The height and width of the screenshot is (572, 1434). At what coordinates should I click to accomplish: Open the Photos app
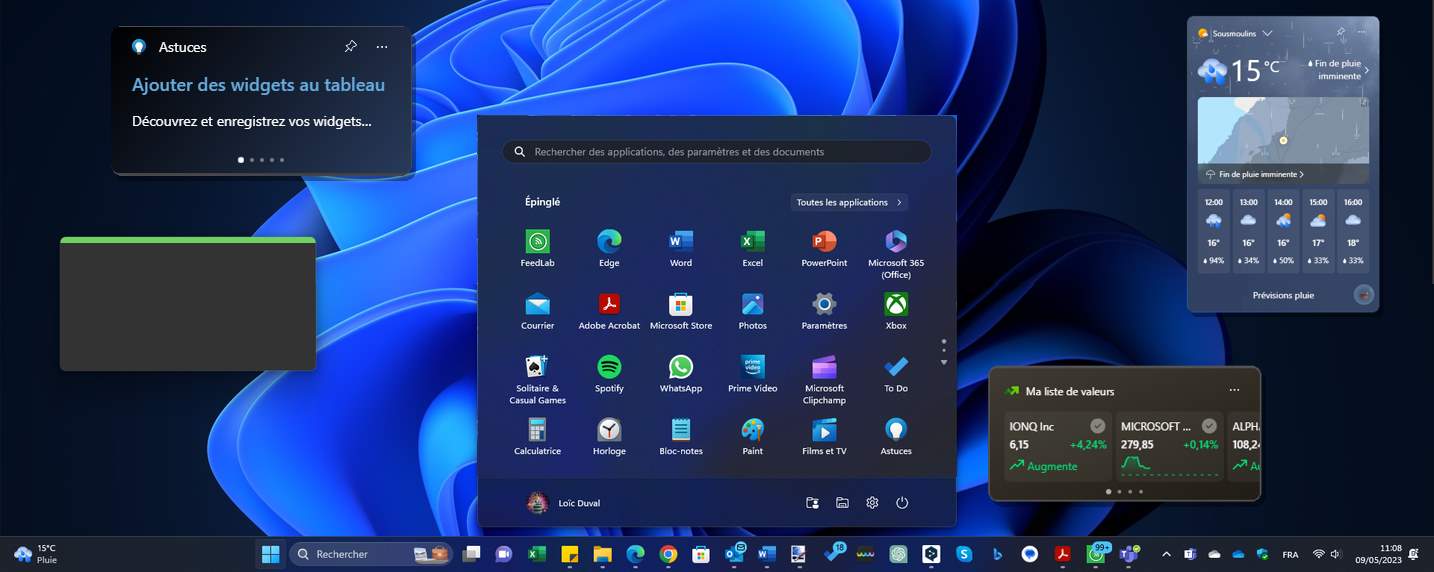[x=752, y=311]
